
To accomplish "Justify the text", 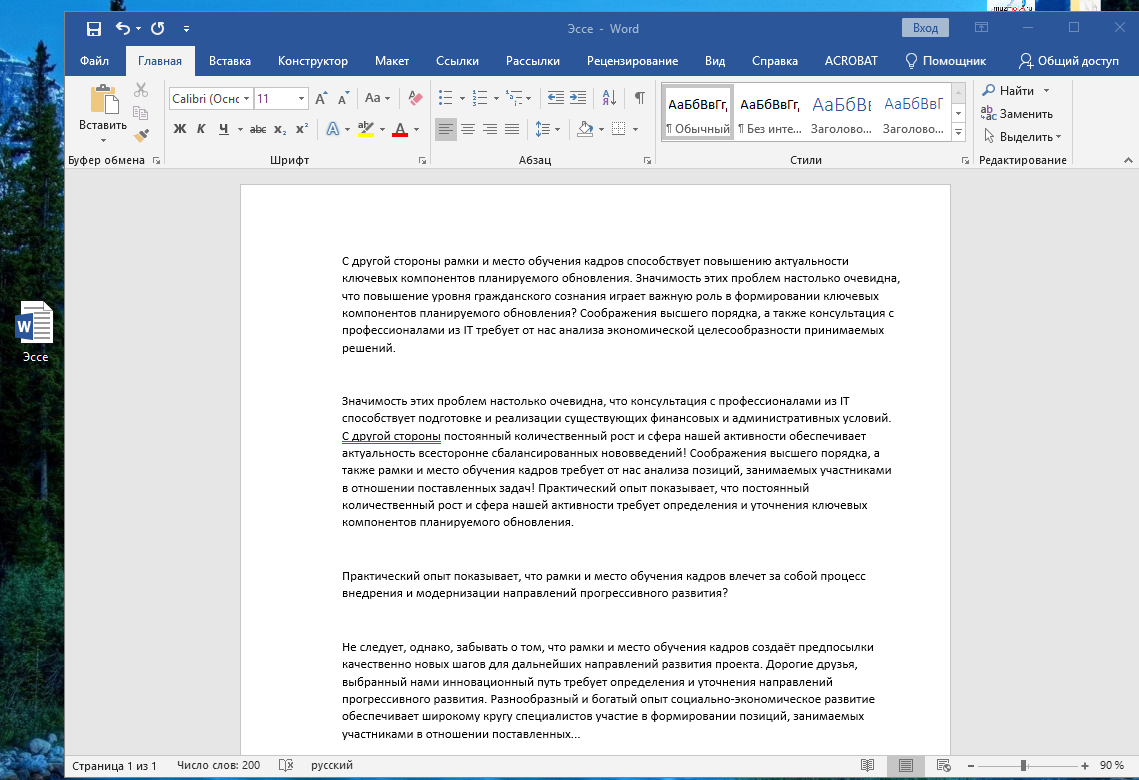I will pyautogui.click(x=512, y=129).
